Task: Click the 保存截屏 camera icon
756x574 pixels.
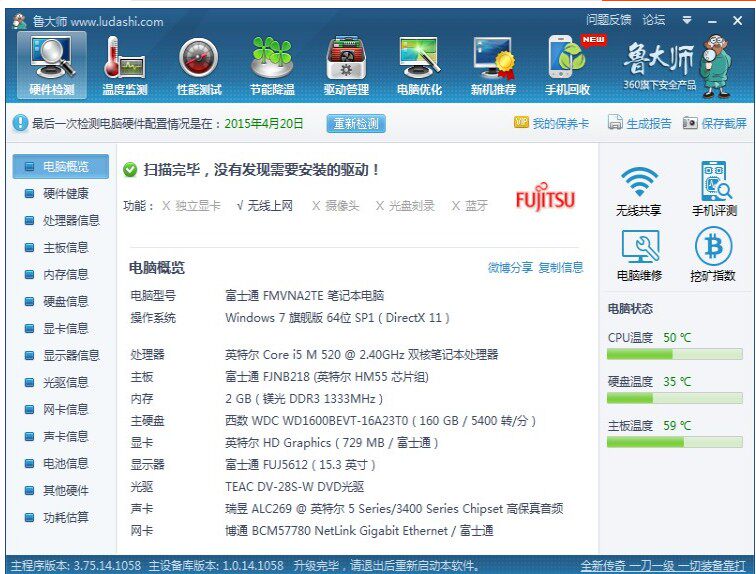Action: tap(690, 123)
